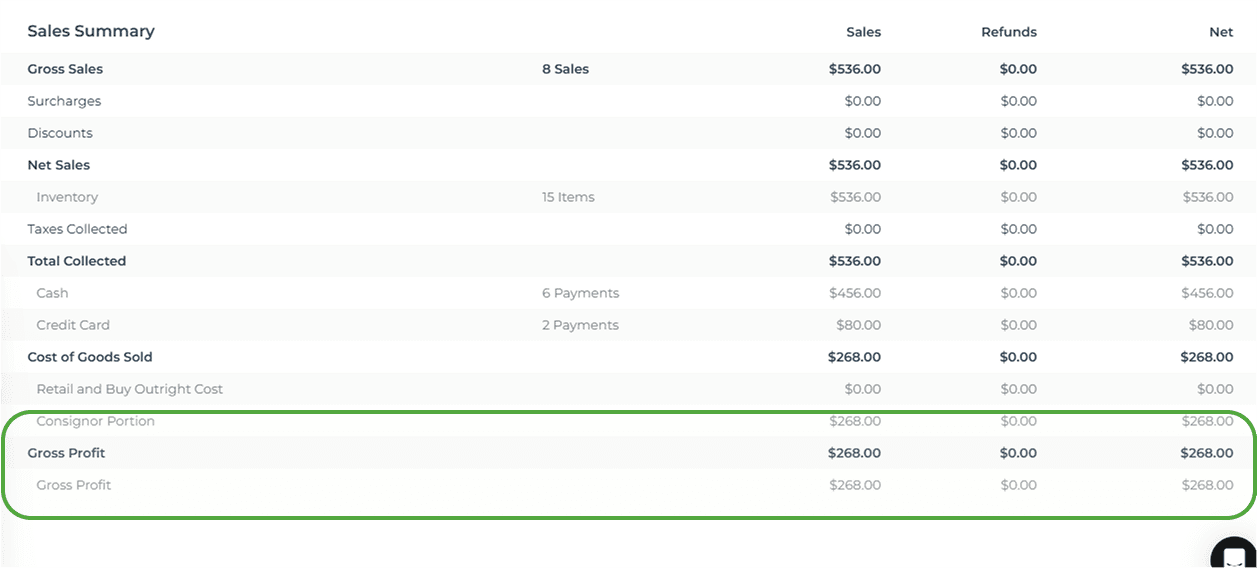Open the chat widget icon
Viewport: 1257px width, 568px height.
(x=1234, y=553)
